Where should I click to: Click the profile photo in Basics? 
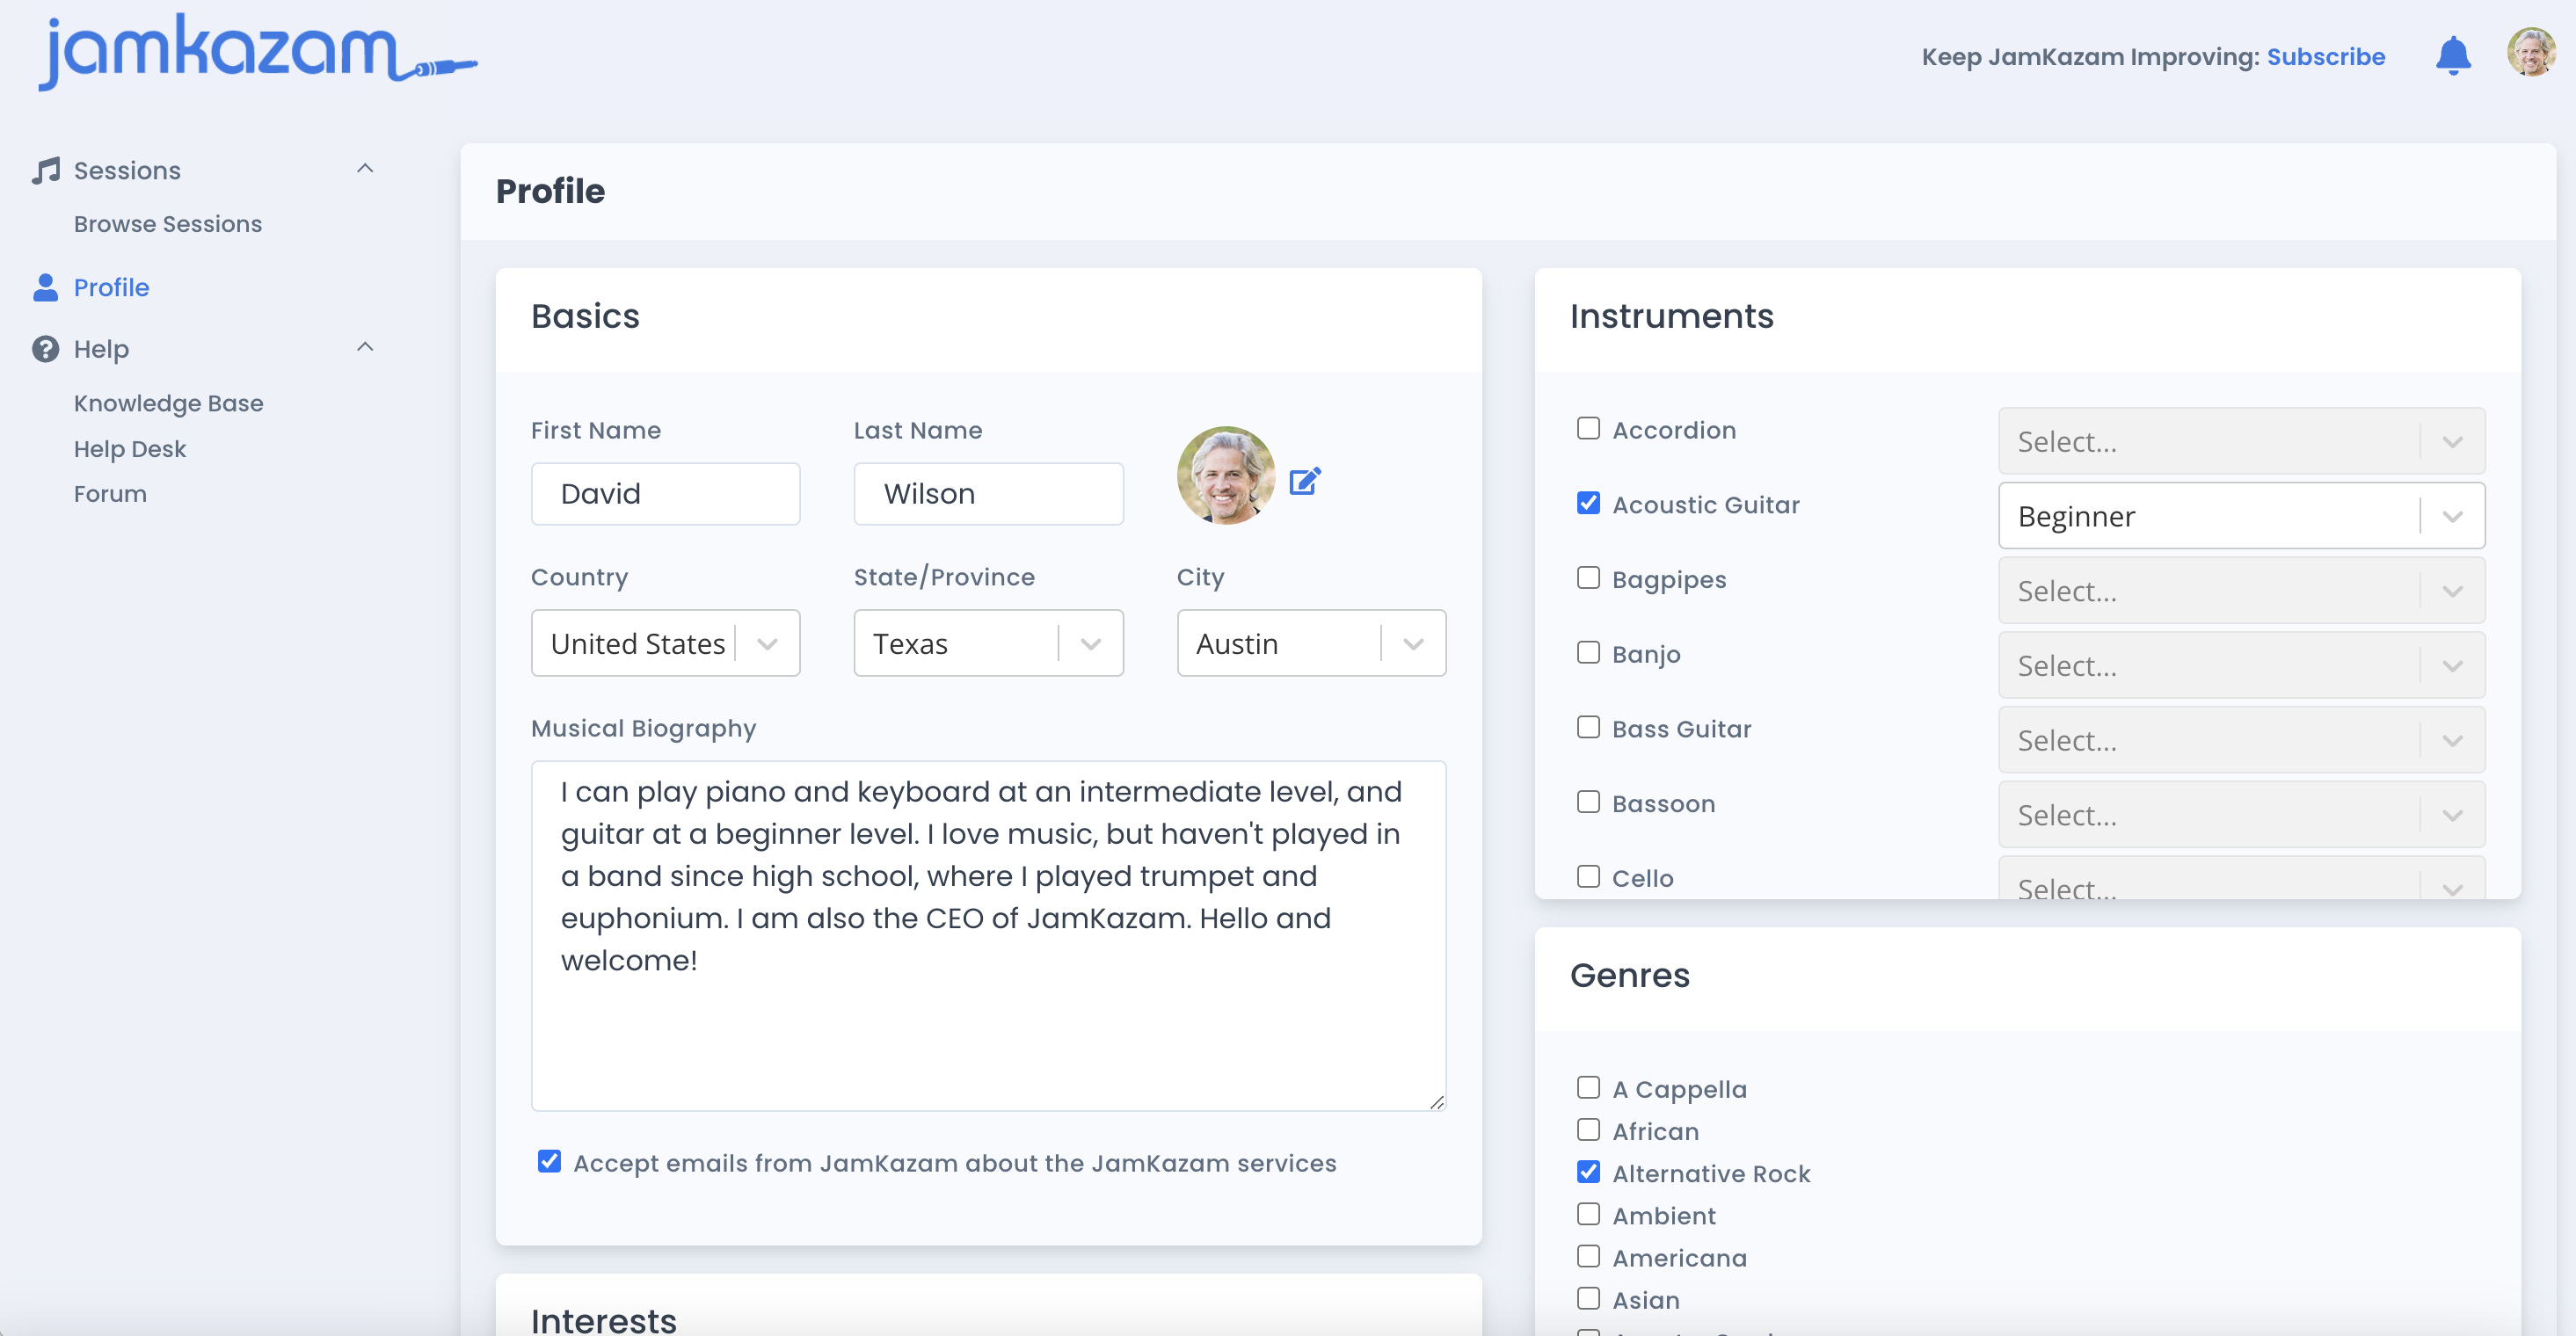[1225, 476]
